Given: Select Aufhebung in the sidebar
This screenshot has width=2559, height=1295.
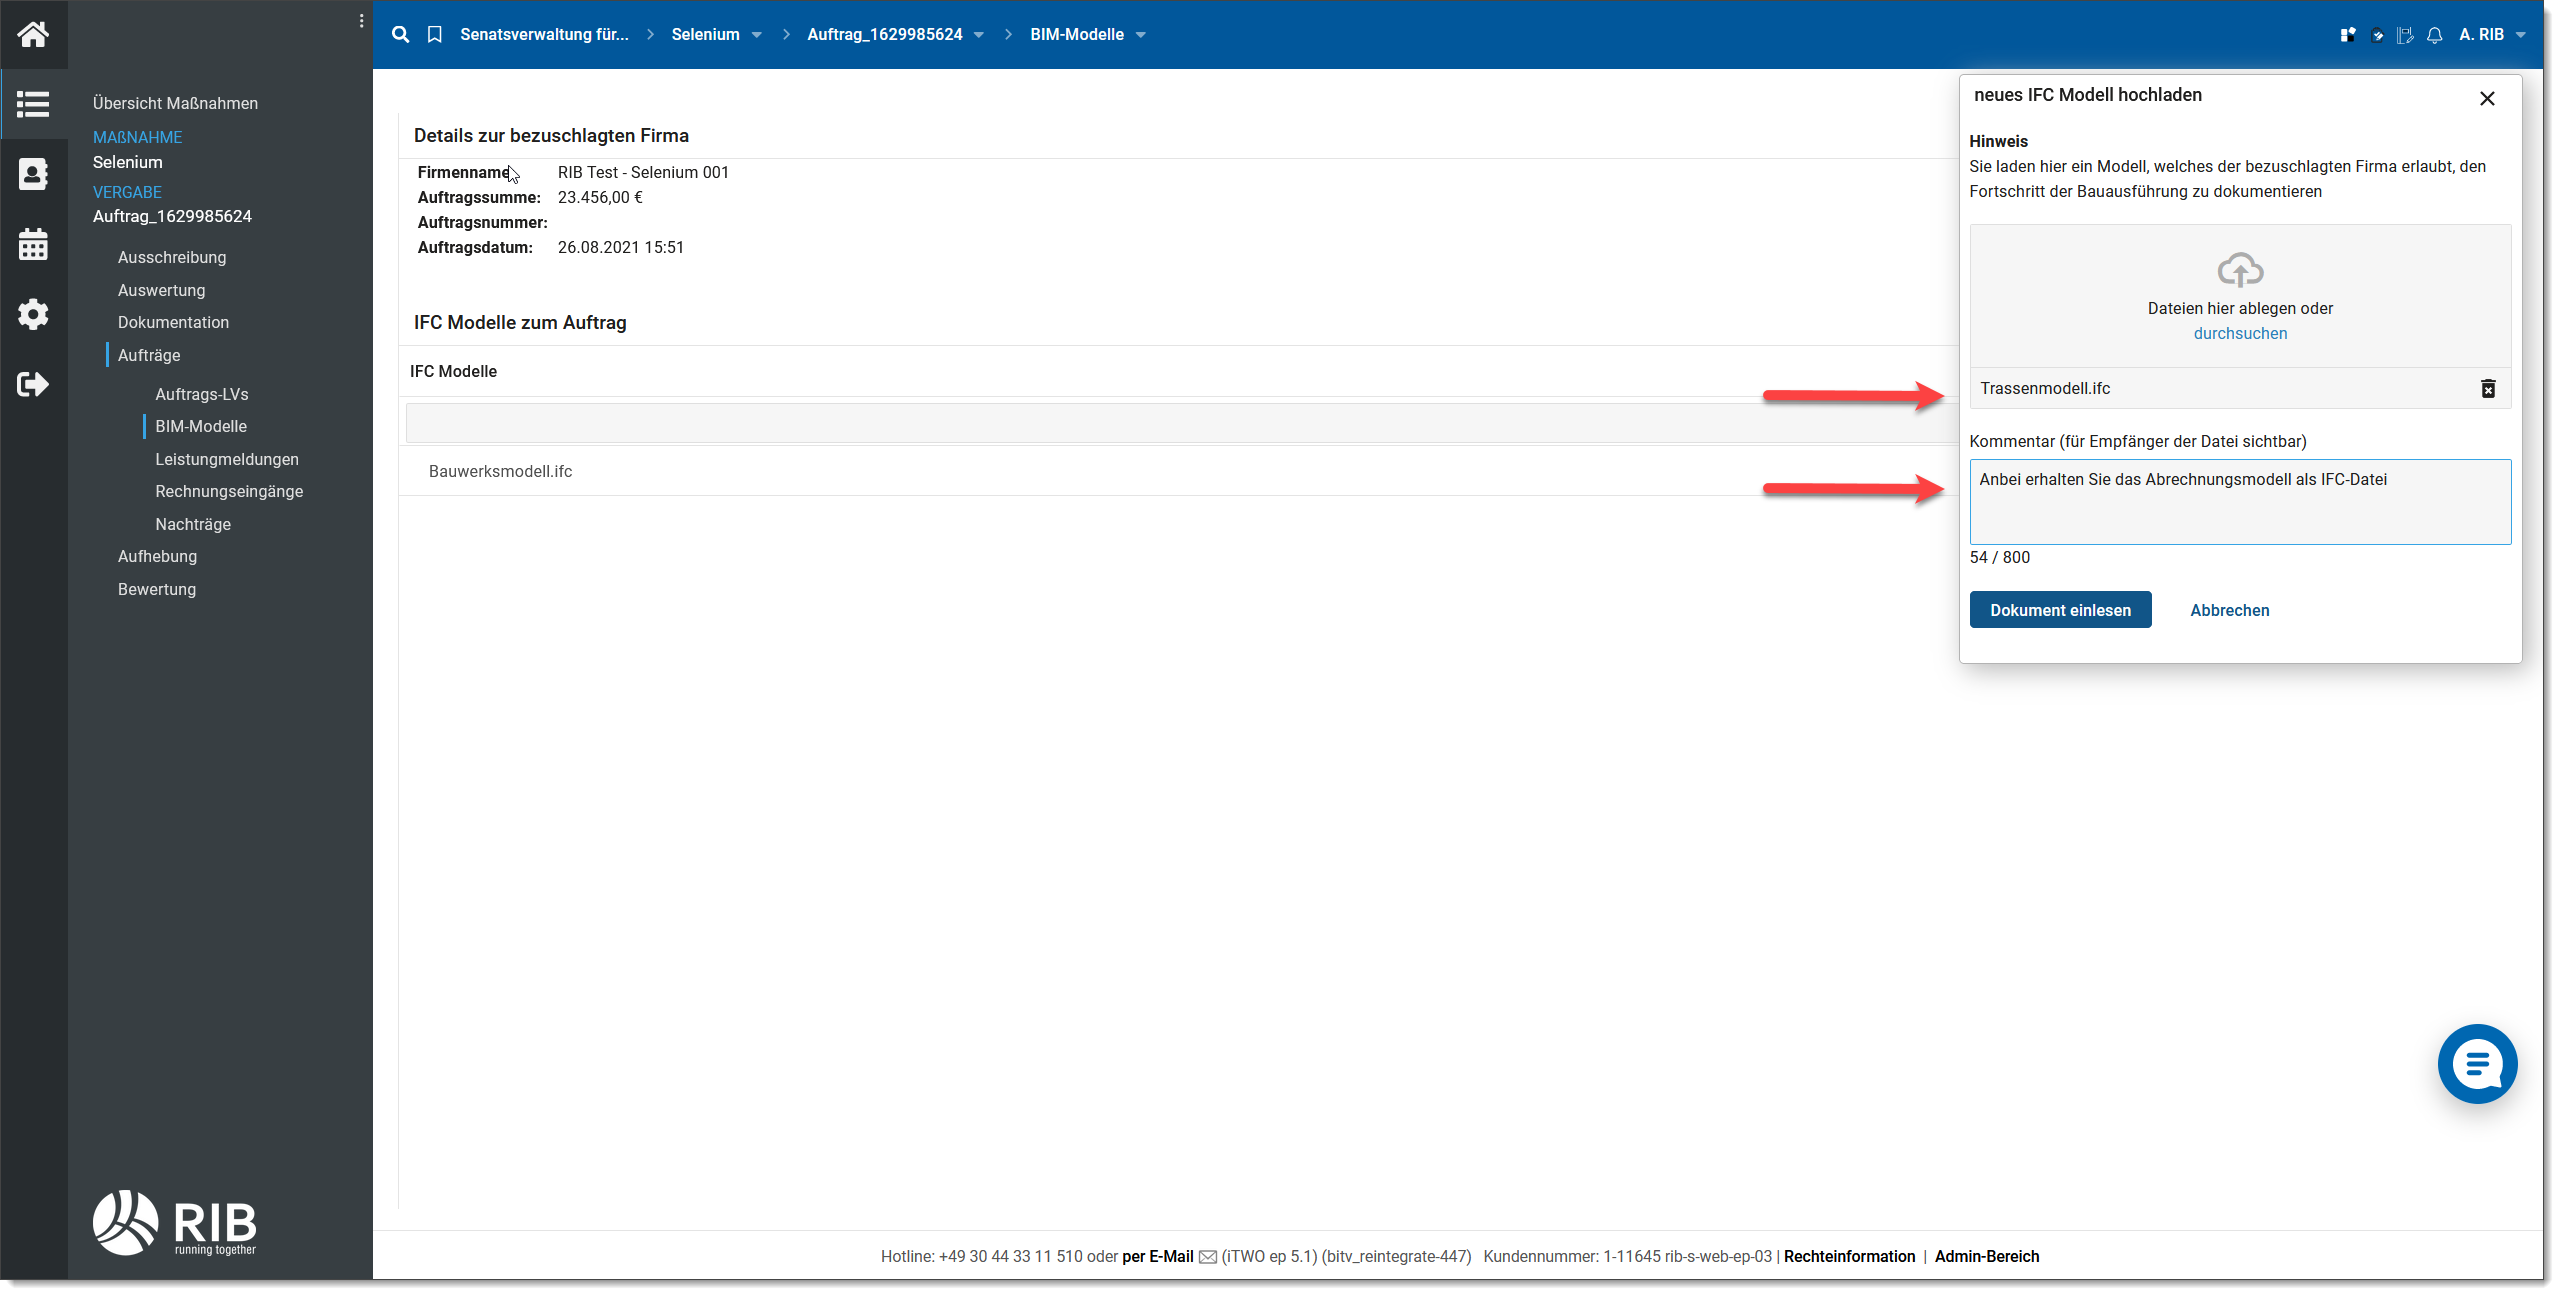Looking at the screenshot, I should tap(157, 556).
